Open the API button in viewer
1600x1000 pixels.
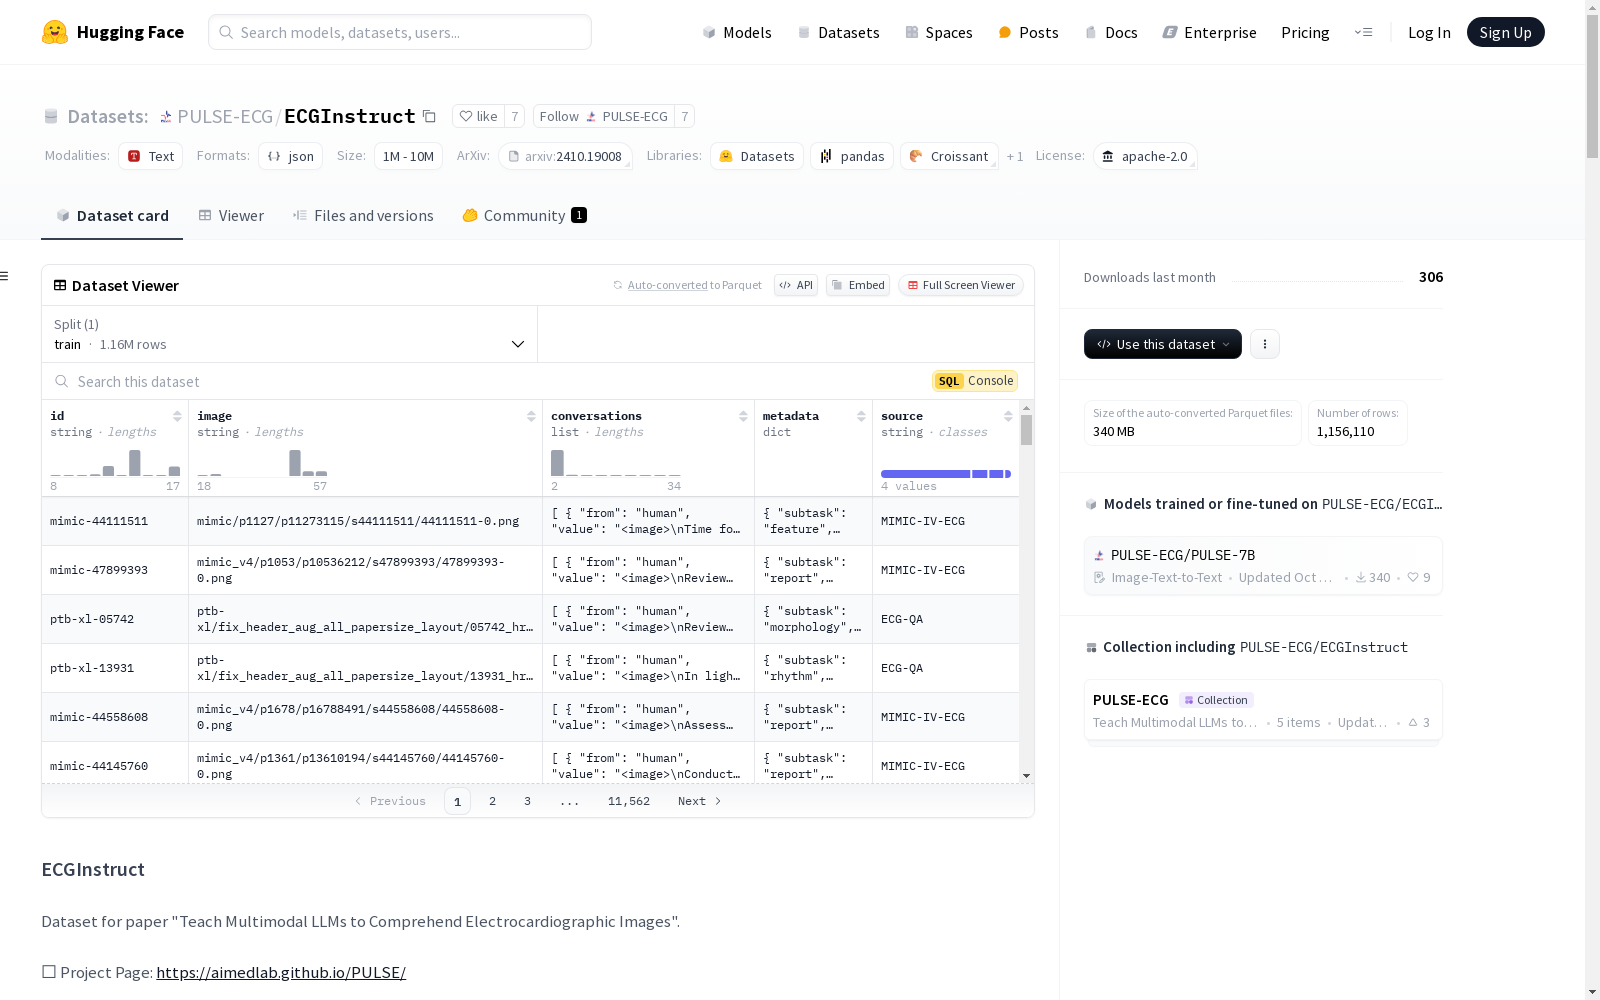[796, 285]
